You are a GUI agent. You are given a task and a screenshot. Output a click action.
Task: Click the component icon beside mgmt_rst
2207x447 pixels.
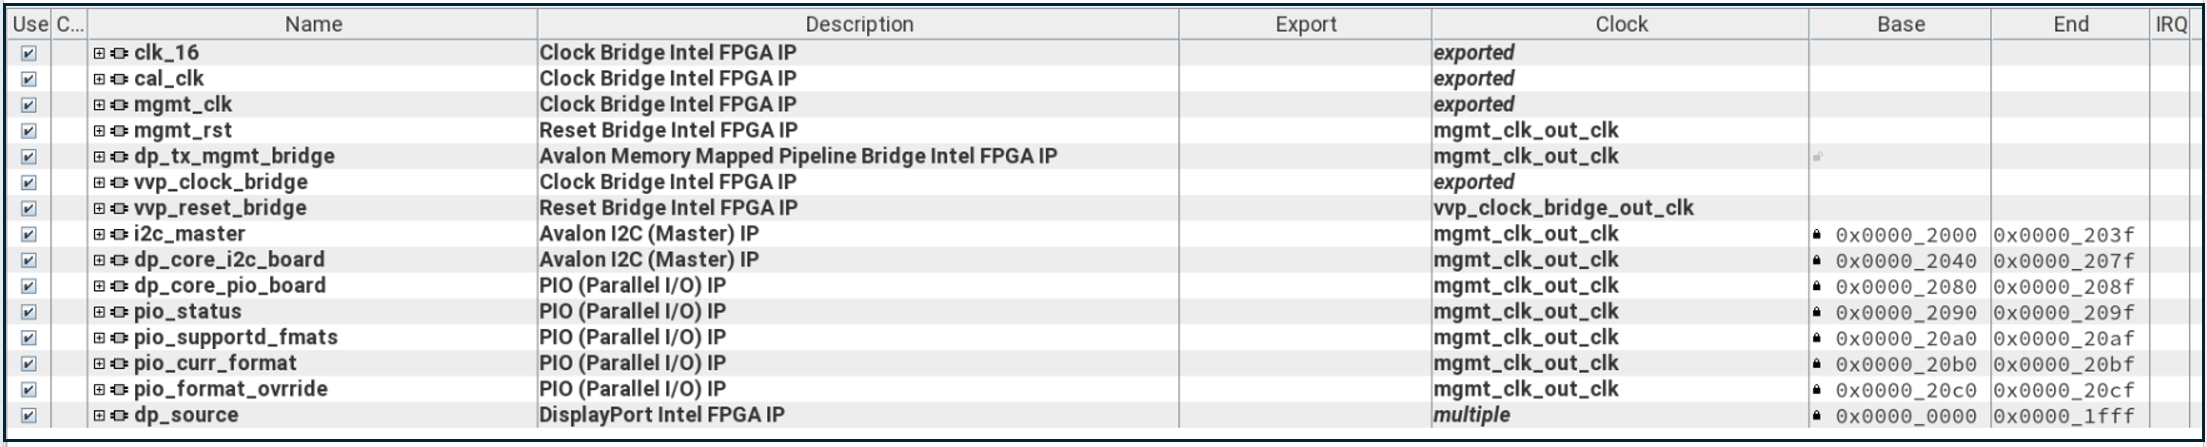pos(119,131)
